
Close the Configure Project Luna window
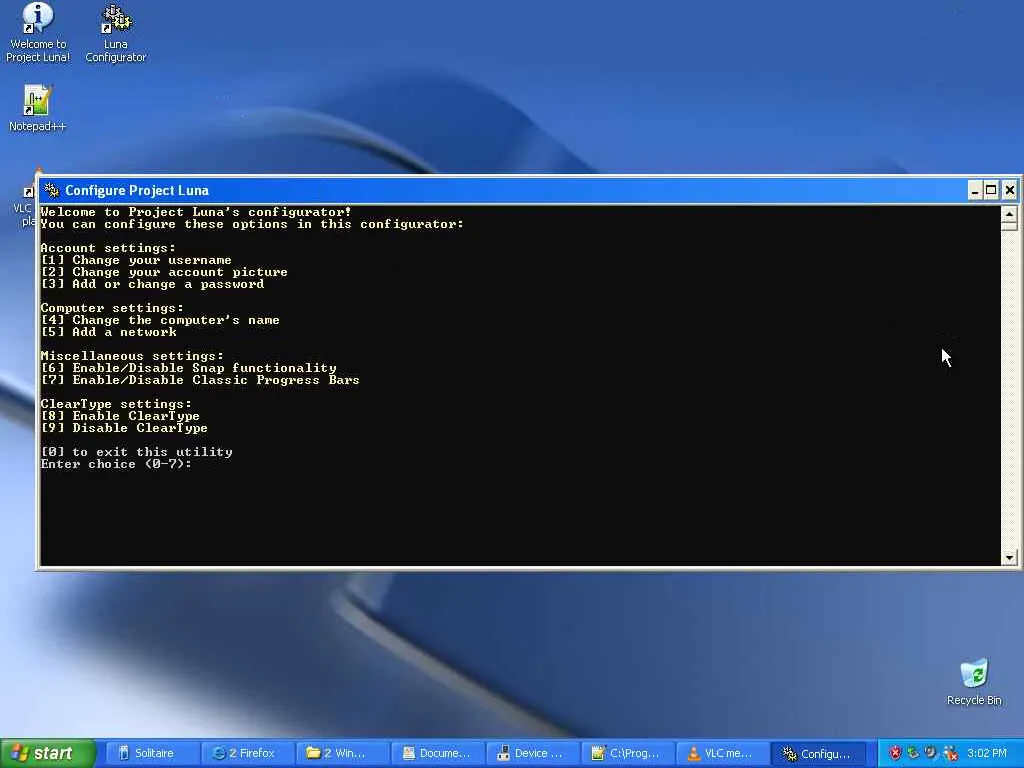point(1009,190)
